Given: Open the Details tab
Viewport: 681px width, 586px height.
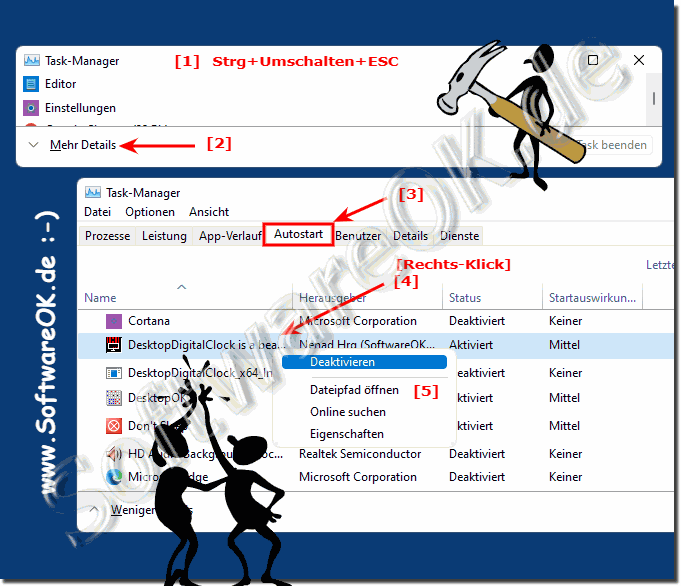Looking at the screenshot, I should click(x=410, y=236).
